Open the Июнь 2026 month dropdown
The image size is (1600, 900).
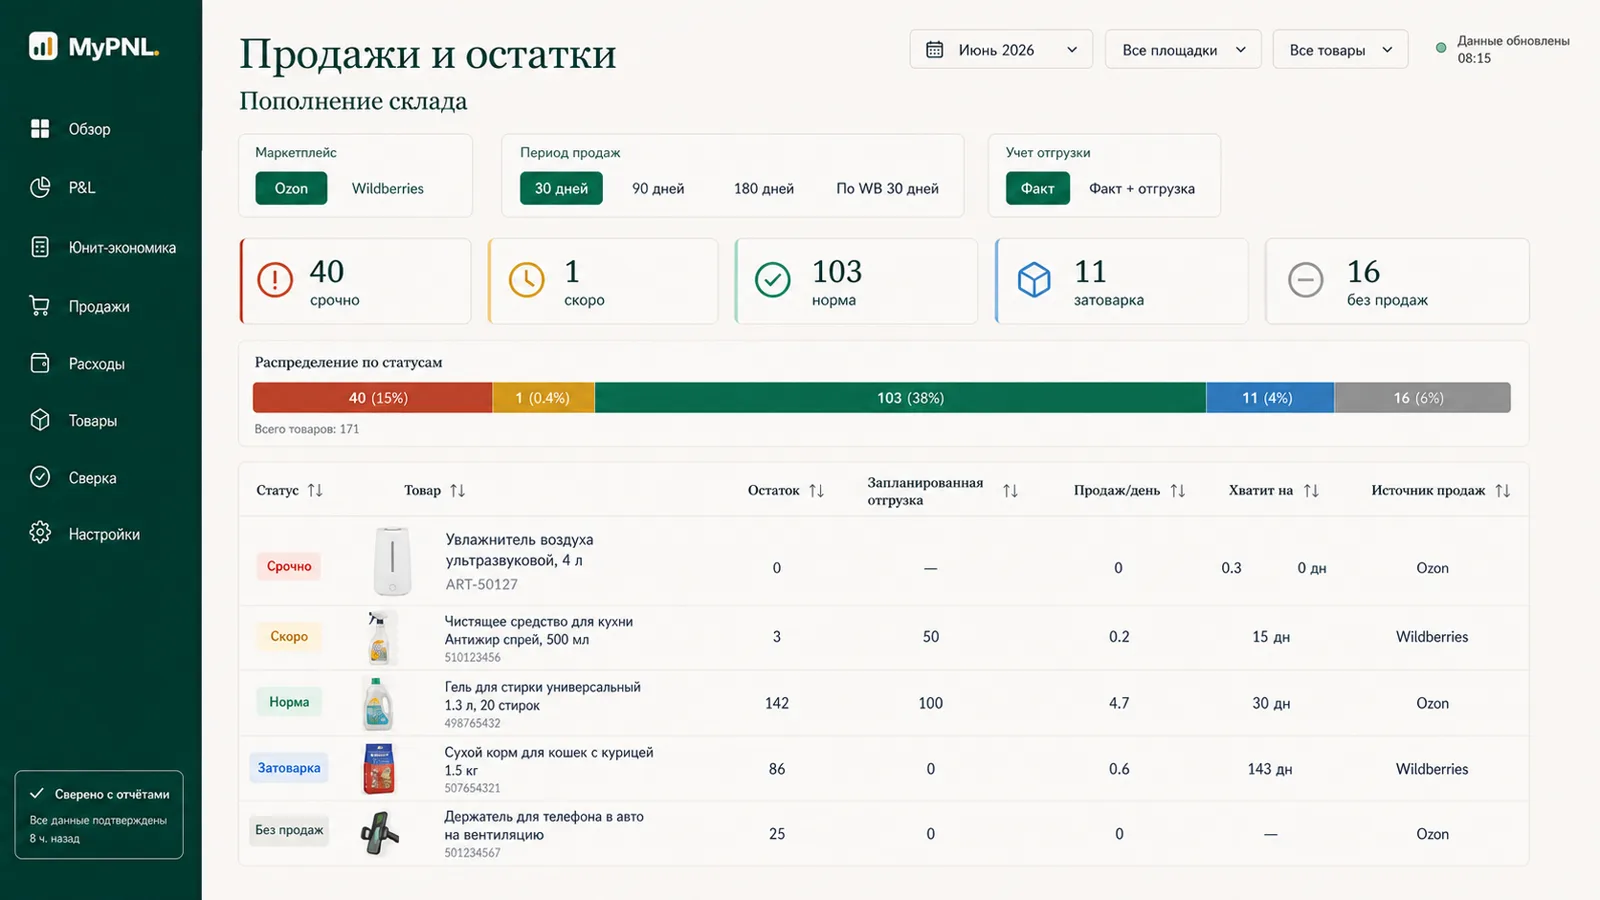pyautogui.click(x=1001, y=49)
